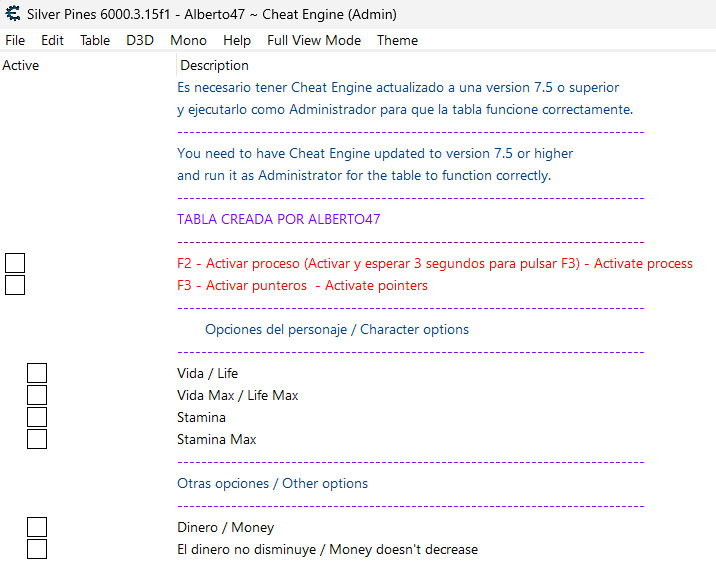Click 'y ejecutarlo como Administrador' line
This screenshot has height=576, width=716.
click(405, 110)
